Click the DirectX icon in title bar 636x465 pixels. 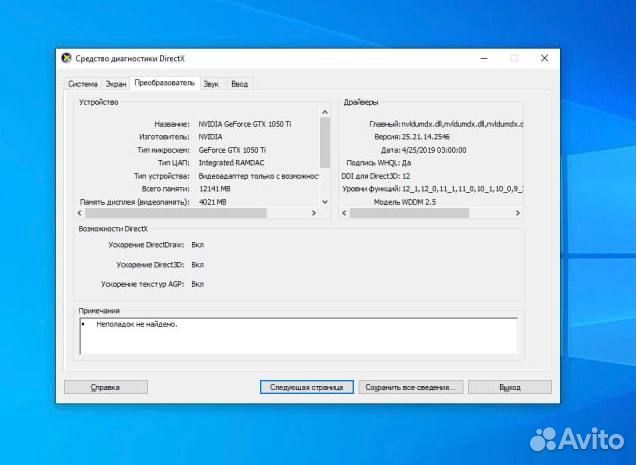click(x=66, y=58)
